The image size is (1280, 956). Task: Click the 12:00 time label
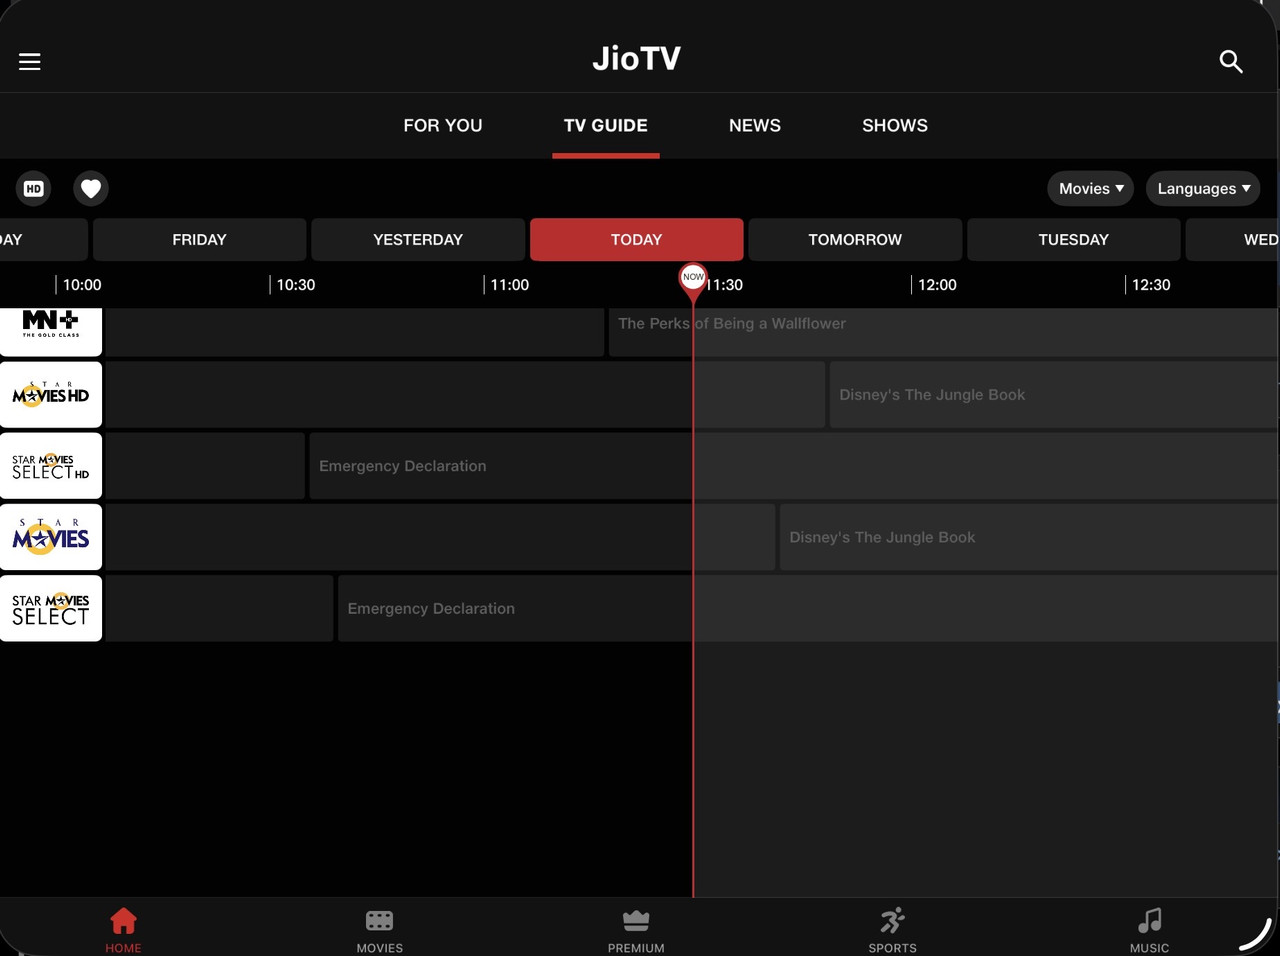click(x=937, y=285)
